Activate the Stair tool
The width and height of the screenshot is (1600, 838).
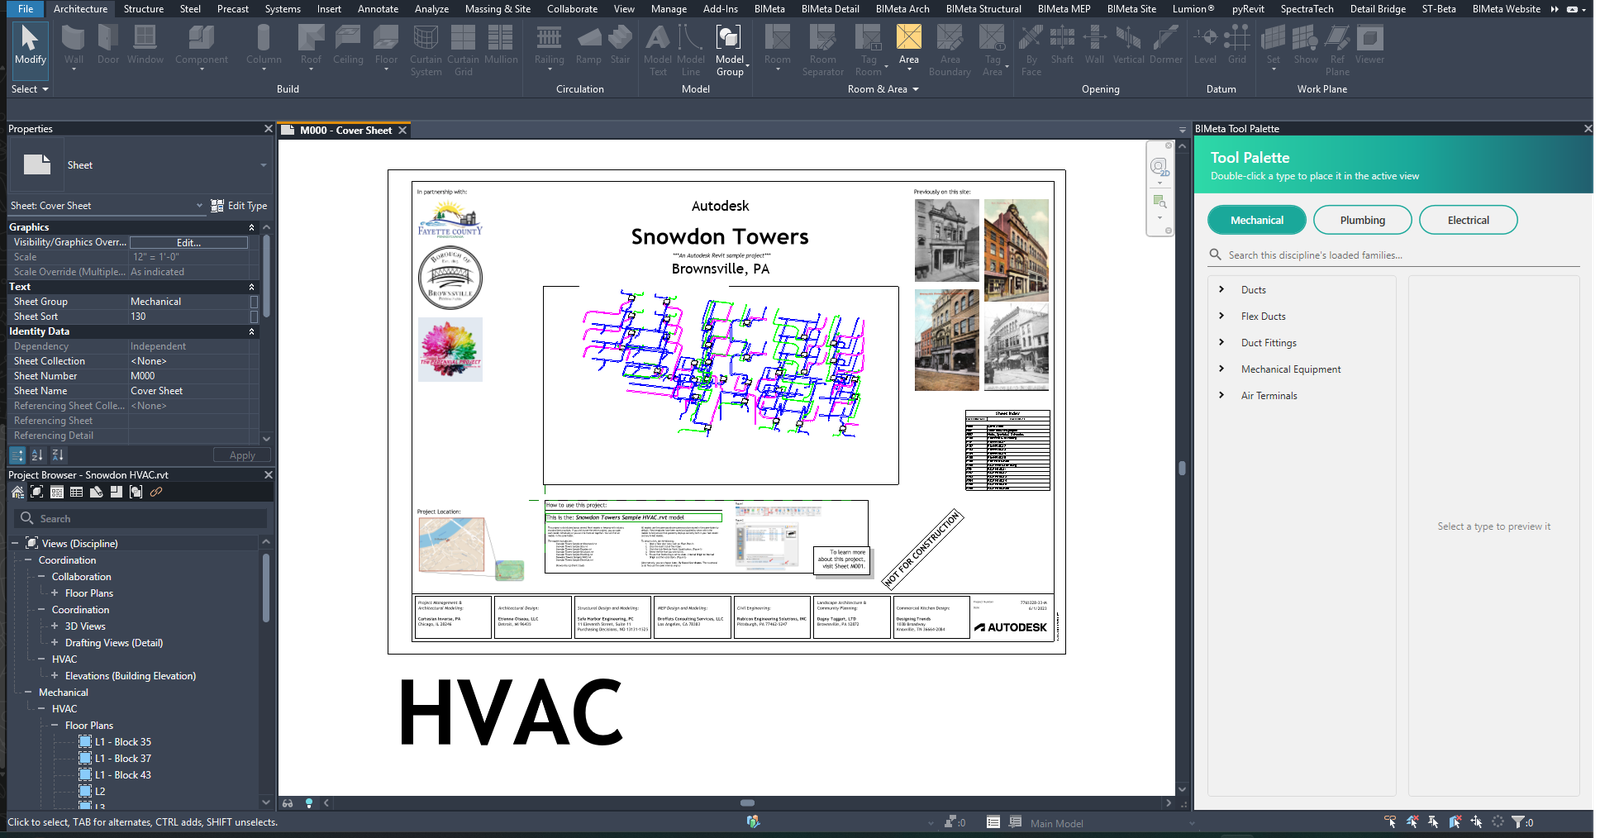[x=620, y=46]
